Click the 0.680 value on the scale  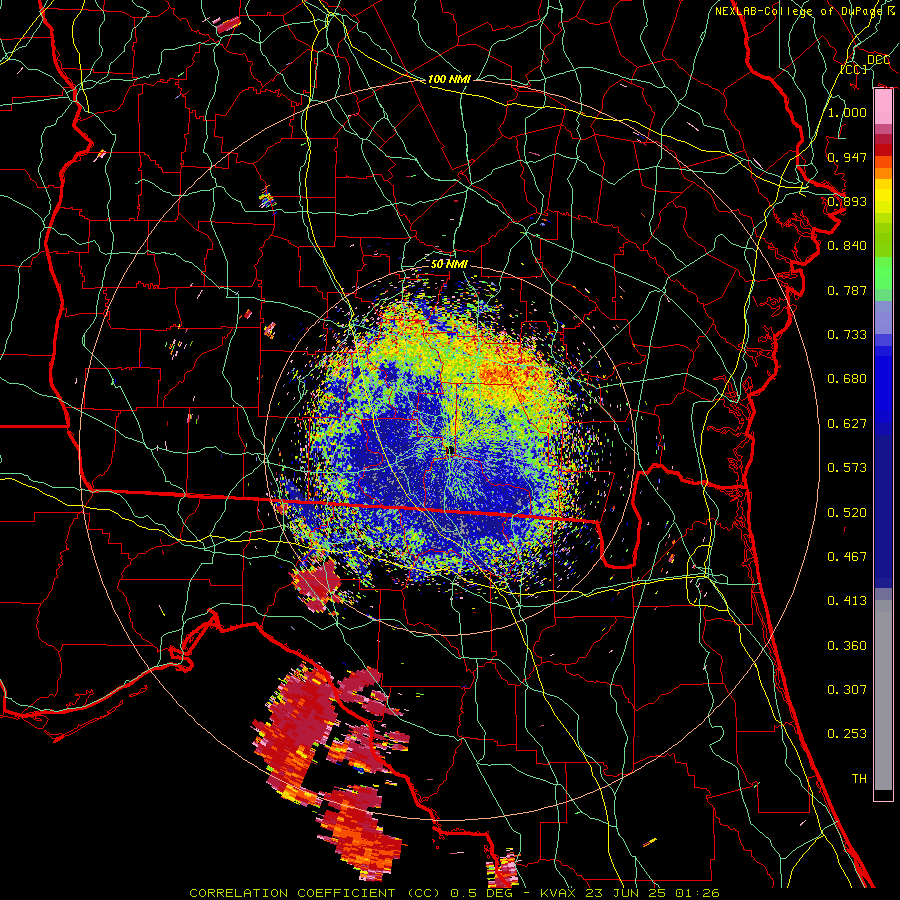847,379
